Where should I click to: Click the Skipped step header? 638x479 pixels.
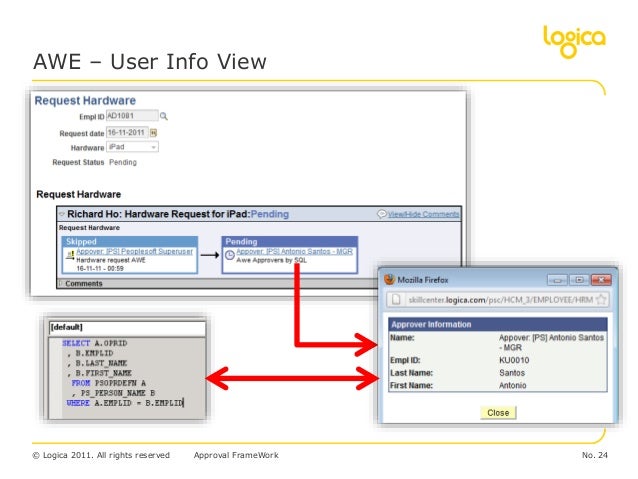click(130, 241)
